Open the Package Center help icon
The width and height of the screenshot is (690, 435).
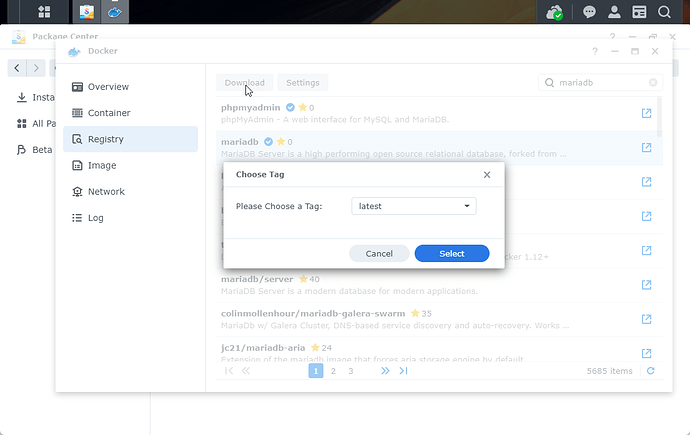coord(613,37)
